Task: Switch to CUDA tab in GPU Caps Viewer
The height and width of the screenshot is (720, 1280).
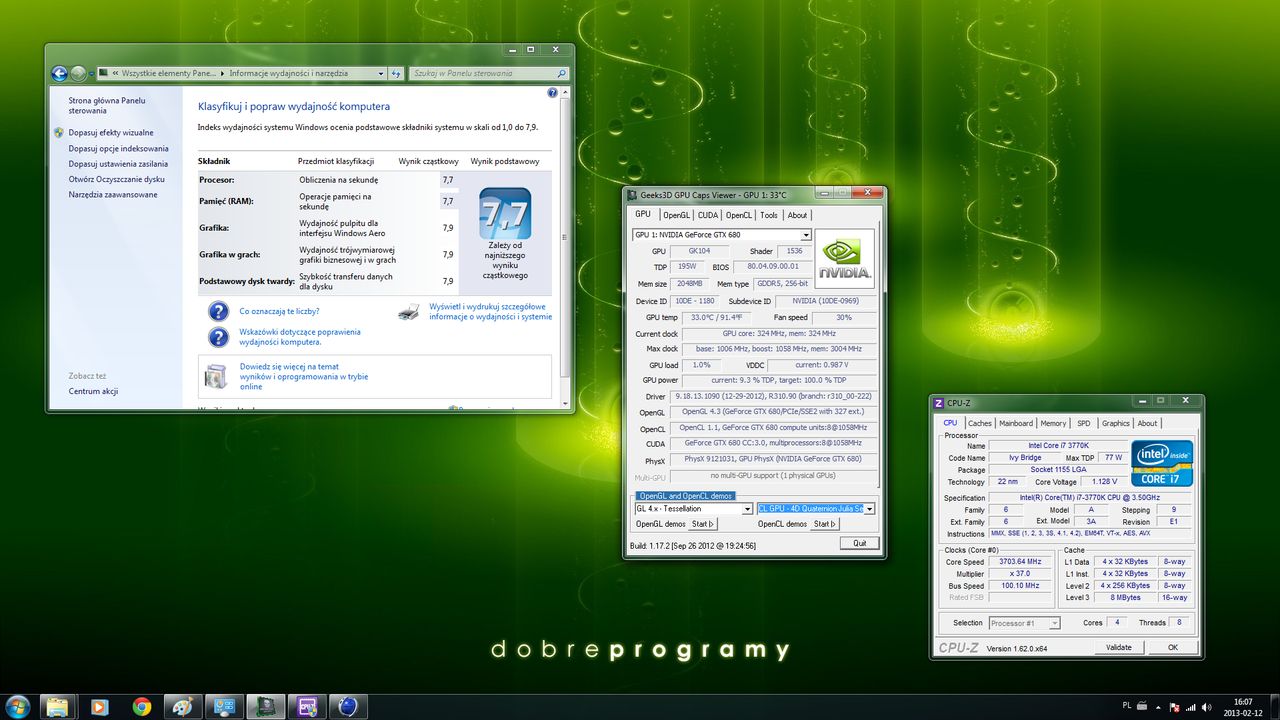Action: coord(708,215)
